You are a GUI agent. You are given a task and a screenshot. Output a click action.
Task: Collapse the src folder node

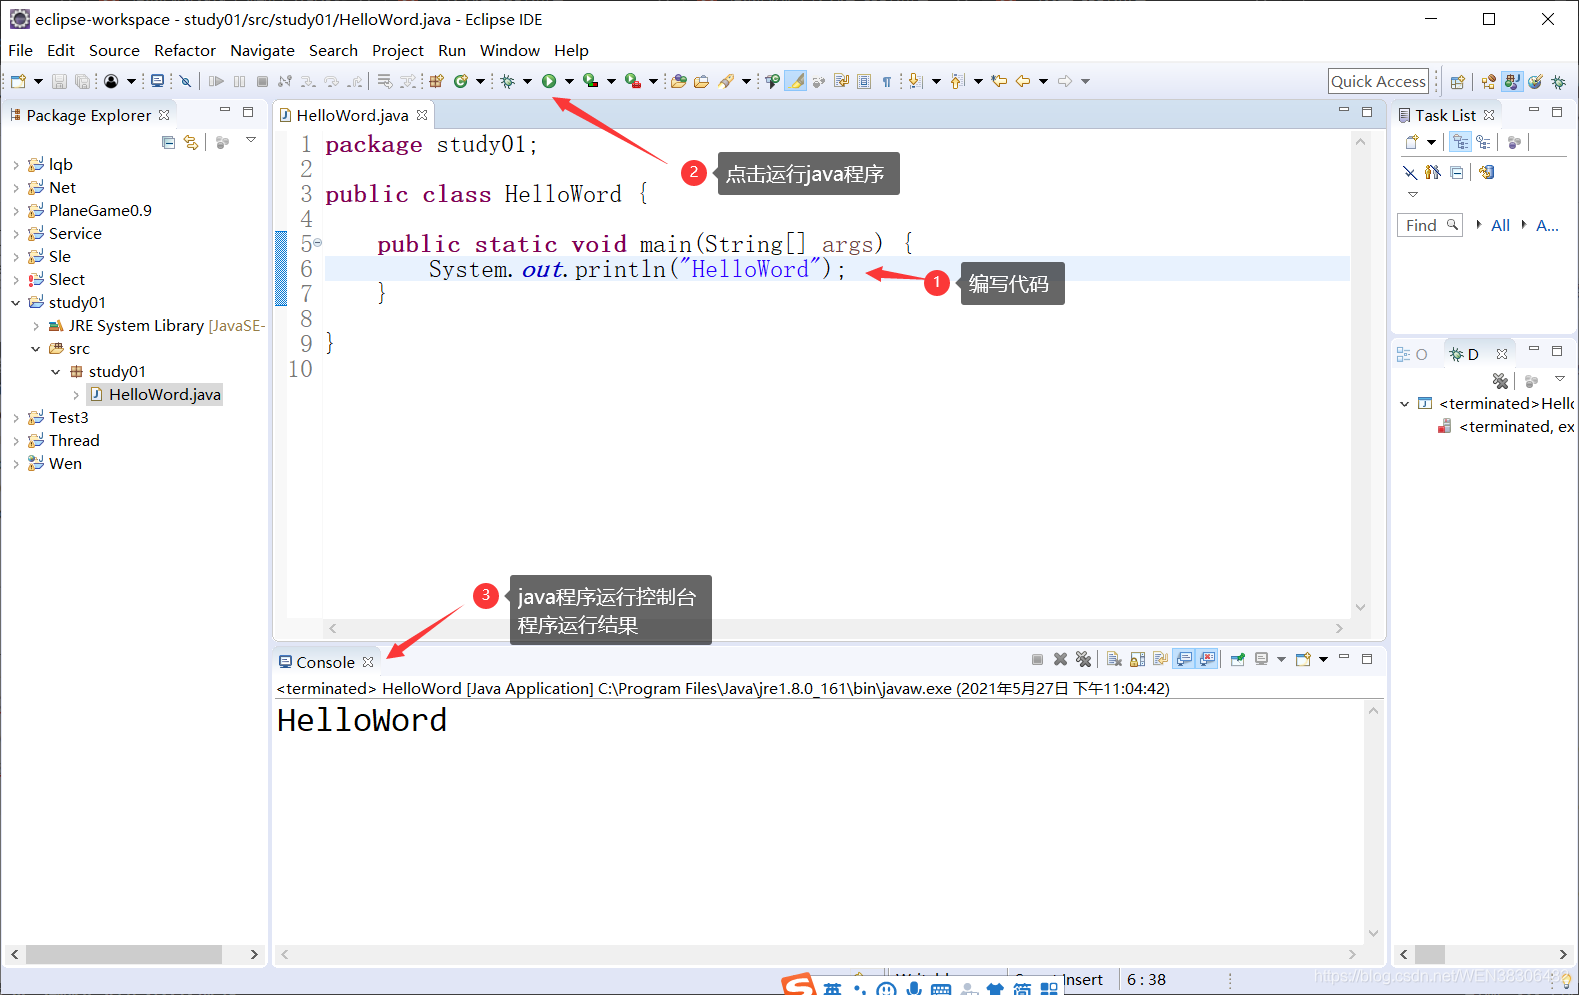36,349
